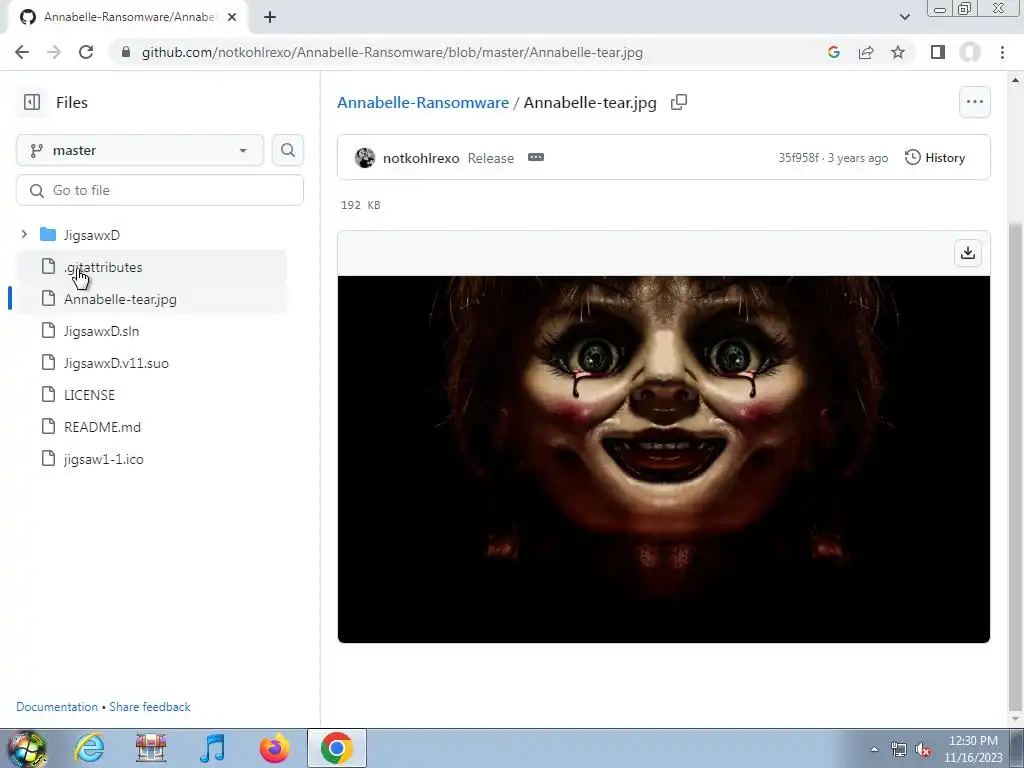Open commit 35f958f link
The width and height of the screenshot is (1024, 768).
pos(798,157)
